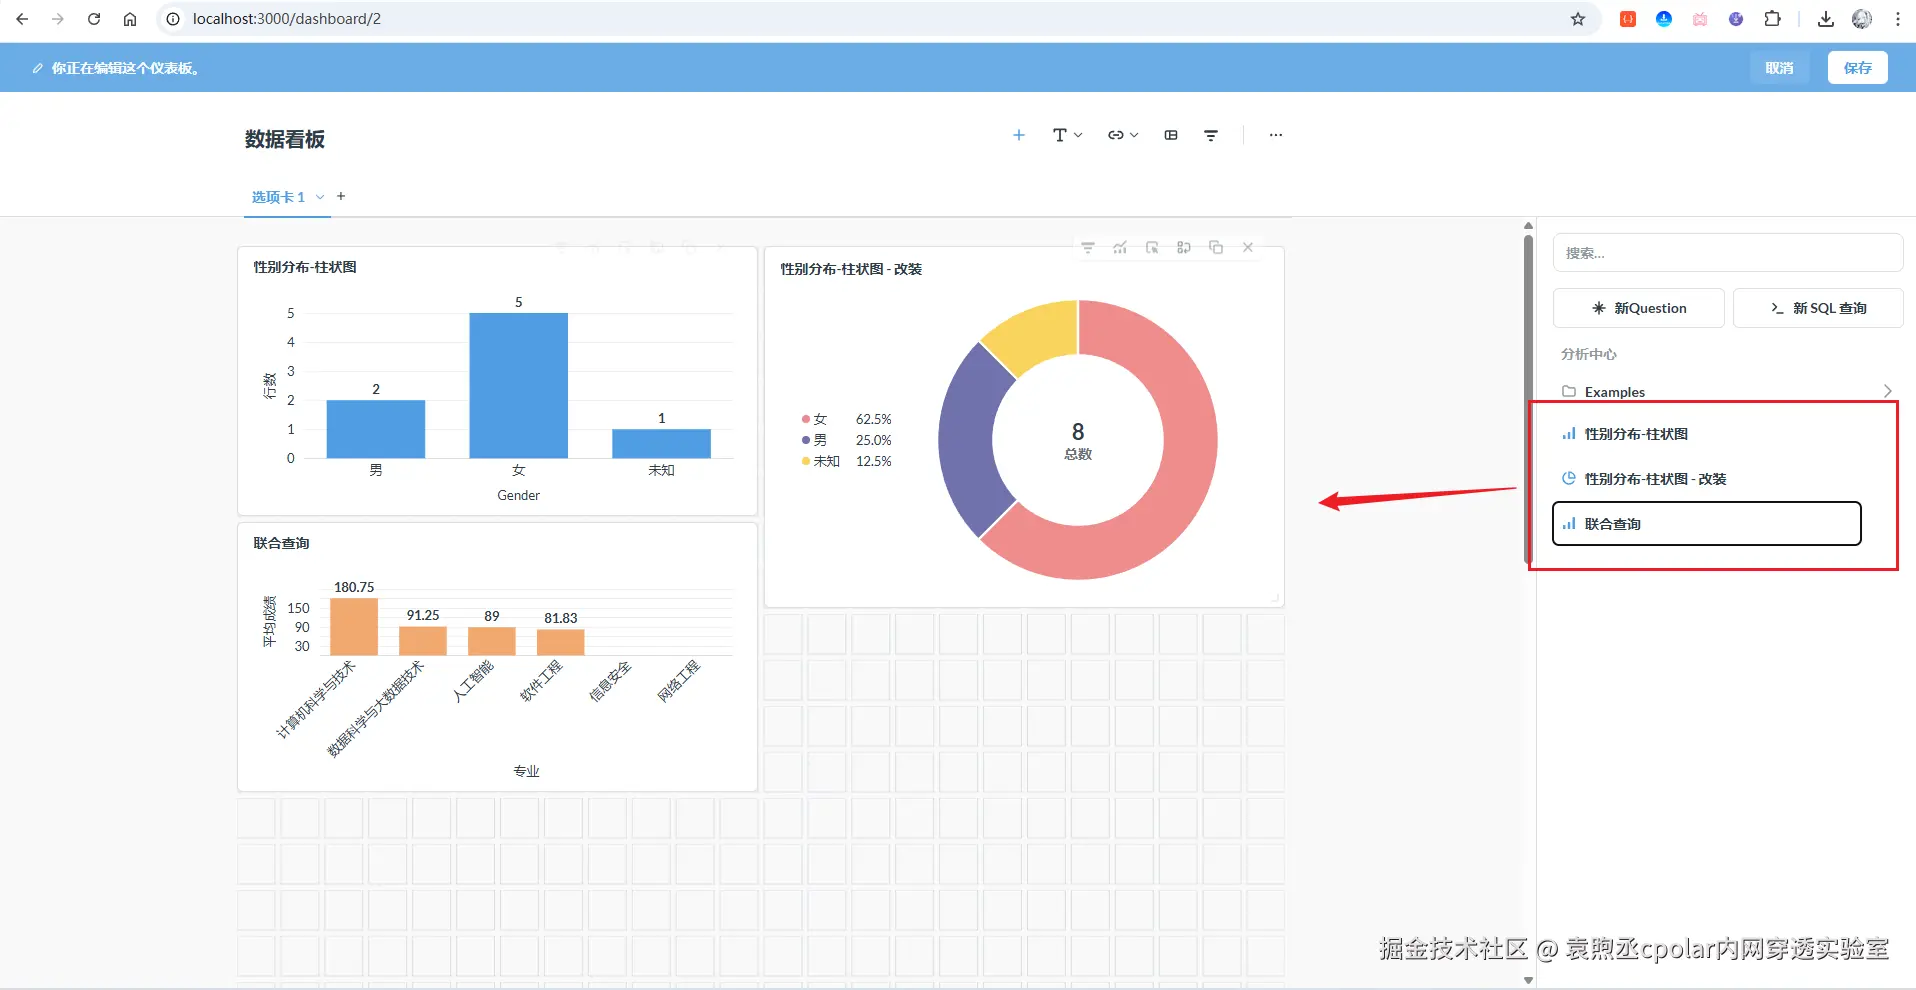Open the orange curly-braces extension

(1628, 19)
